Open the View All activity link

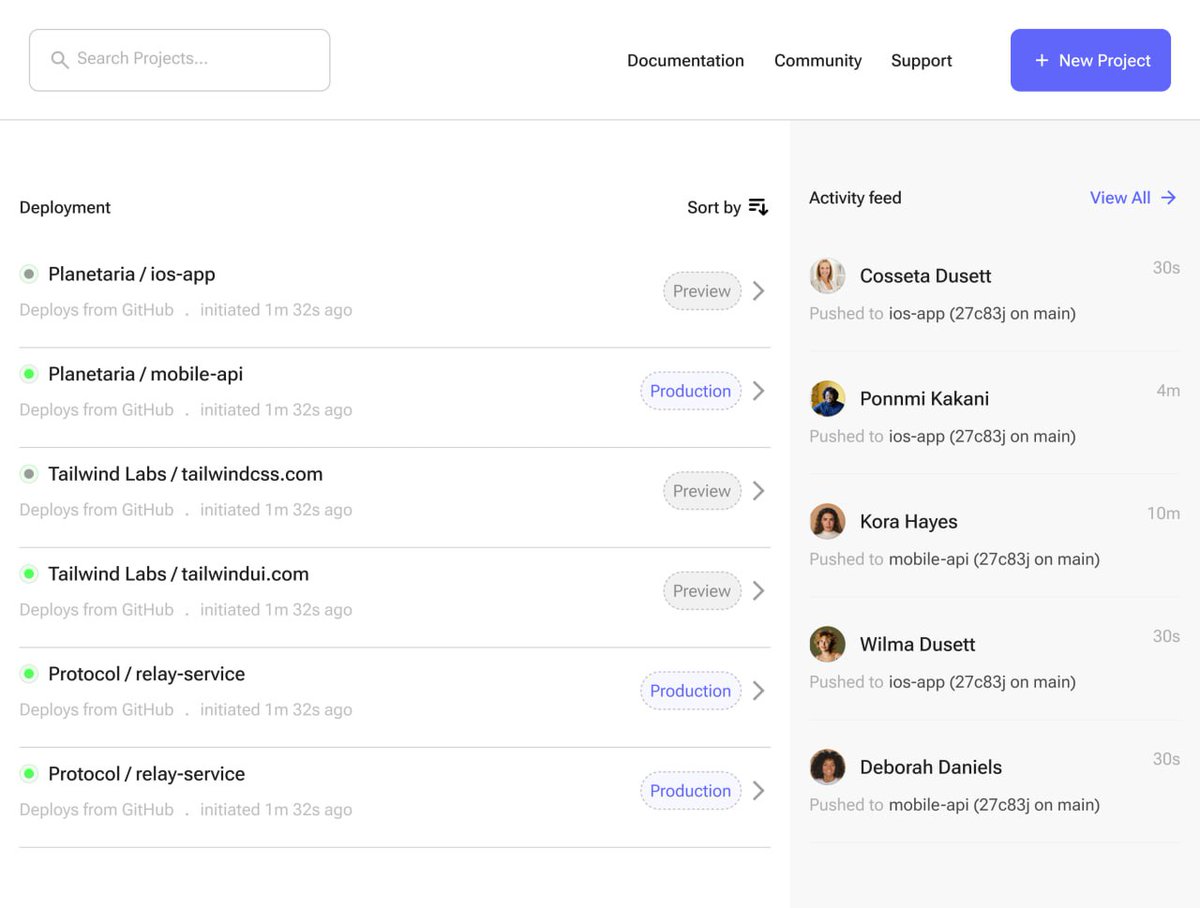[x=1120, y=198]
